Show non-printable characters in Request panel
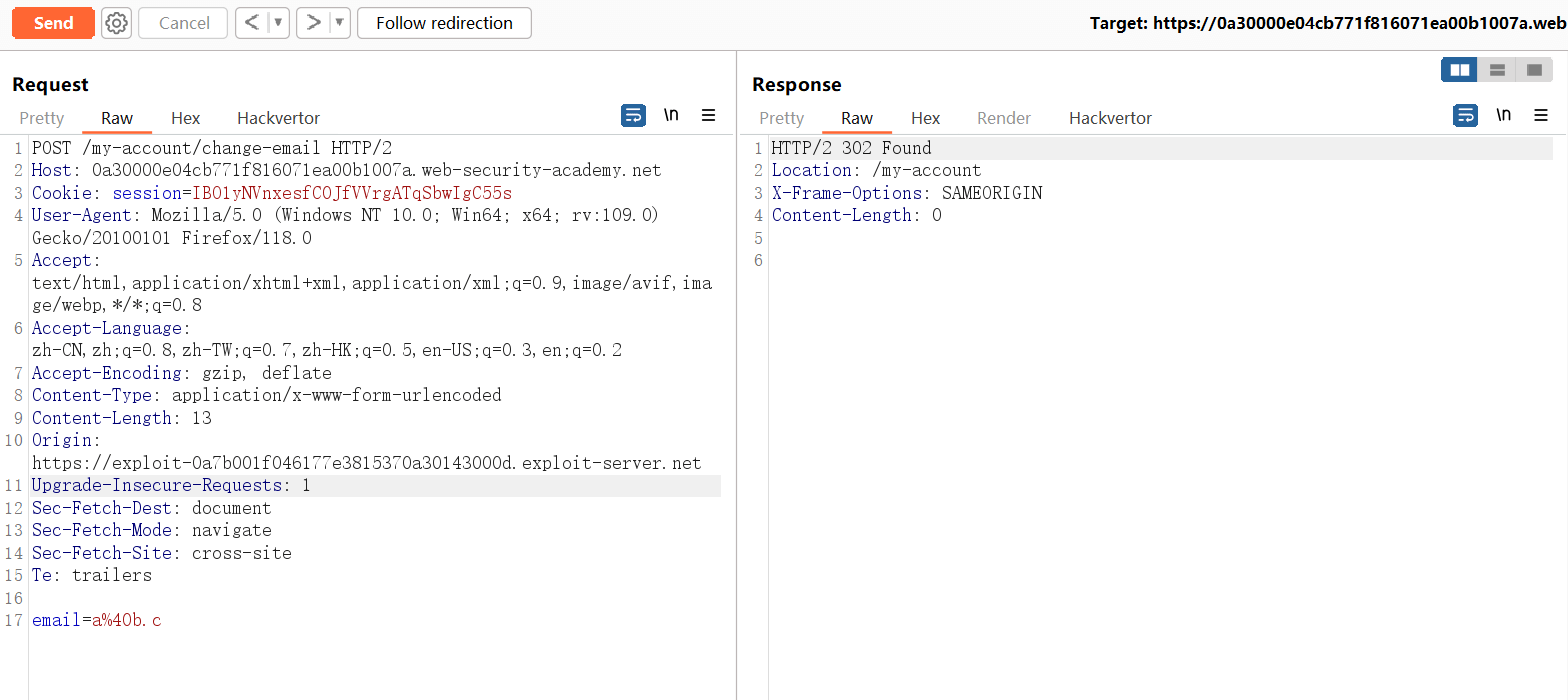This screenshot has height=700, width=1568. [671, 116]
